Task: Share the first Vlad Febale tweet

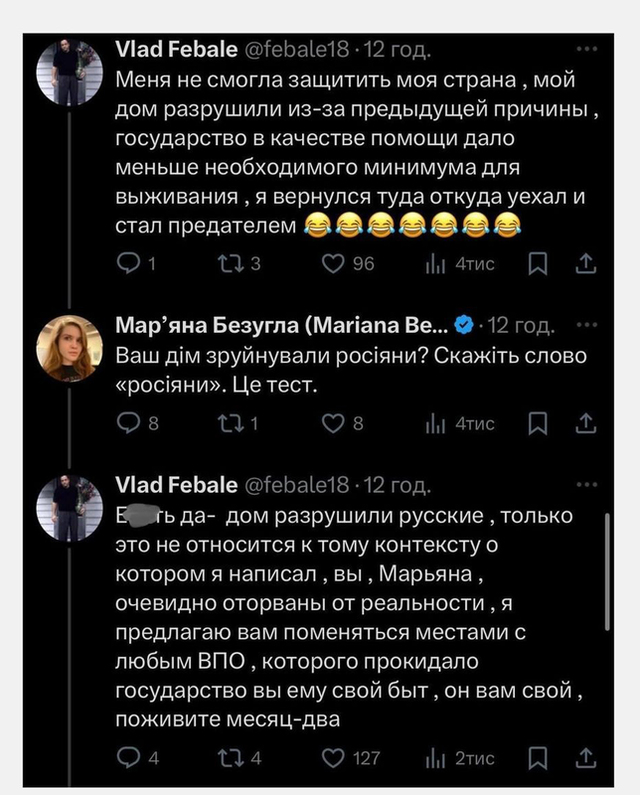Action: click(588, 264)
